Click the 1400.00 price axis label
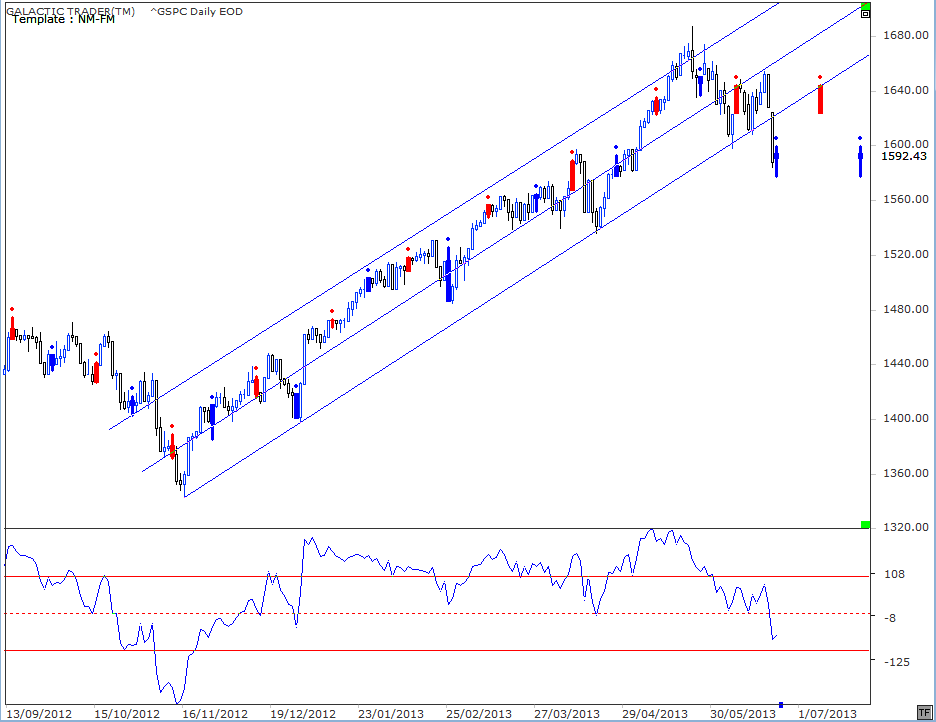This screenshot has width=936, height=722. [906, 418]
